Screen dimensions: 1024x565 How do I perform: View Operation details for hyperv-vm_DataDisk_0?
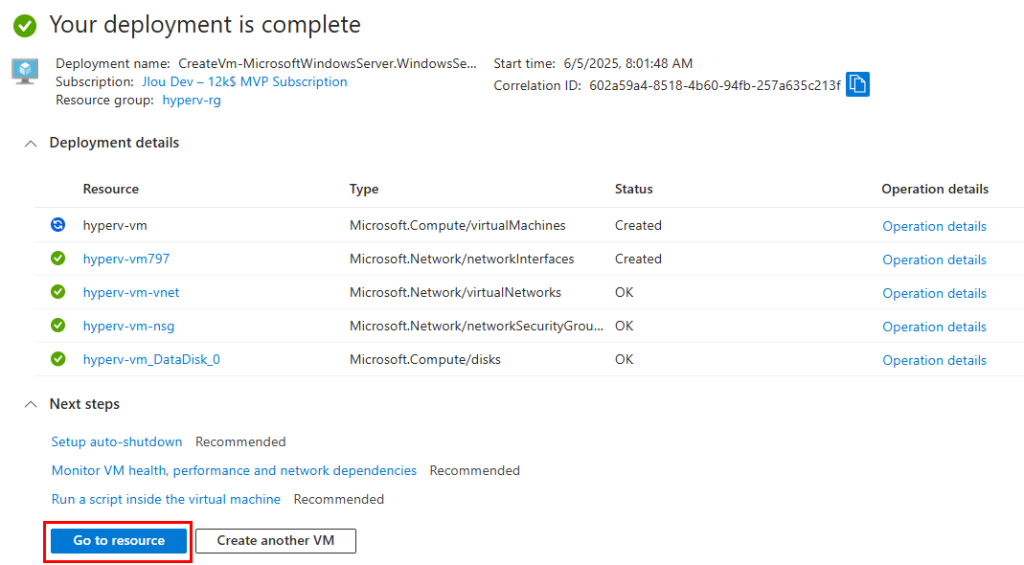934,360
